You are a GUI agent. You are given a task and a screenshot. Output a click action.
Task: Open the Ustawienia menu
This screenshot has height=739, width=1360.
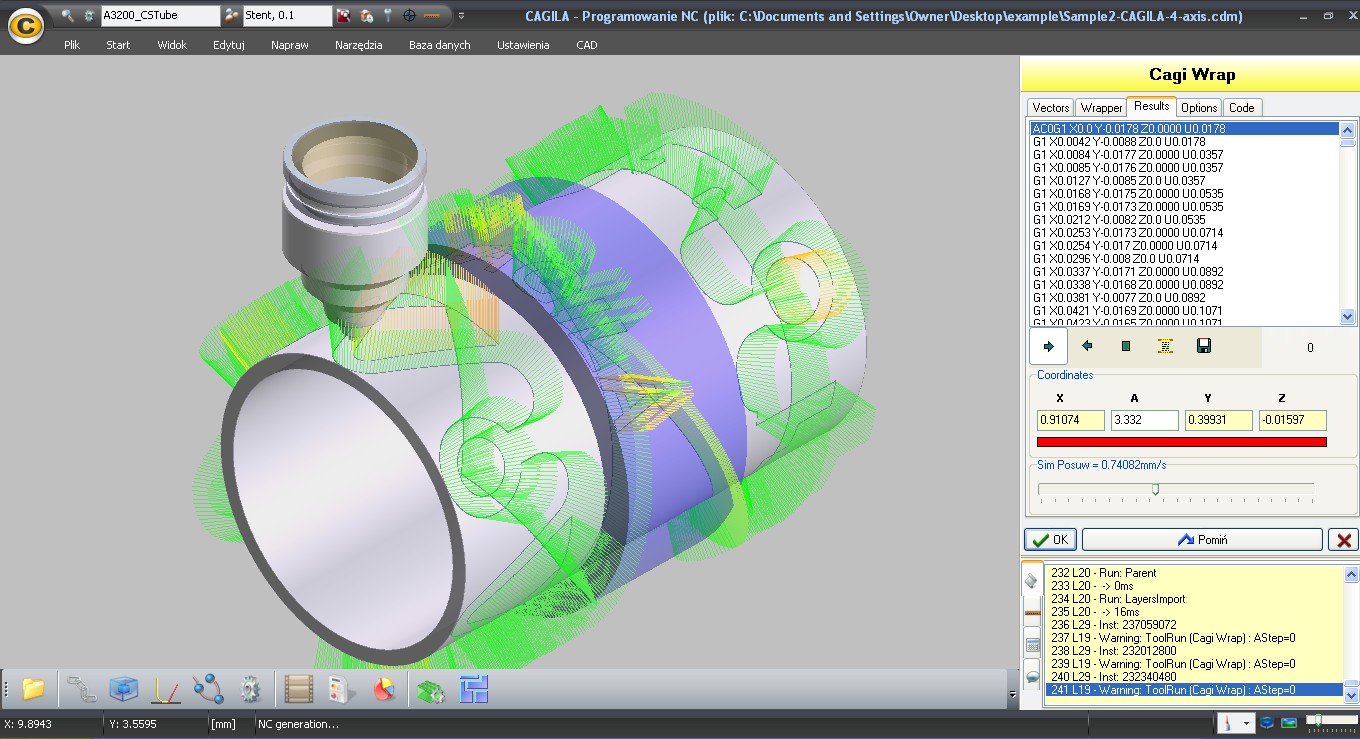[x=523, y=45]
